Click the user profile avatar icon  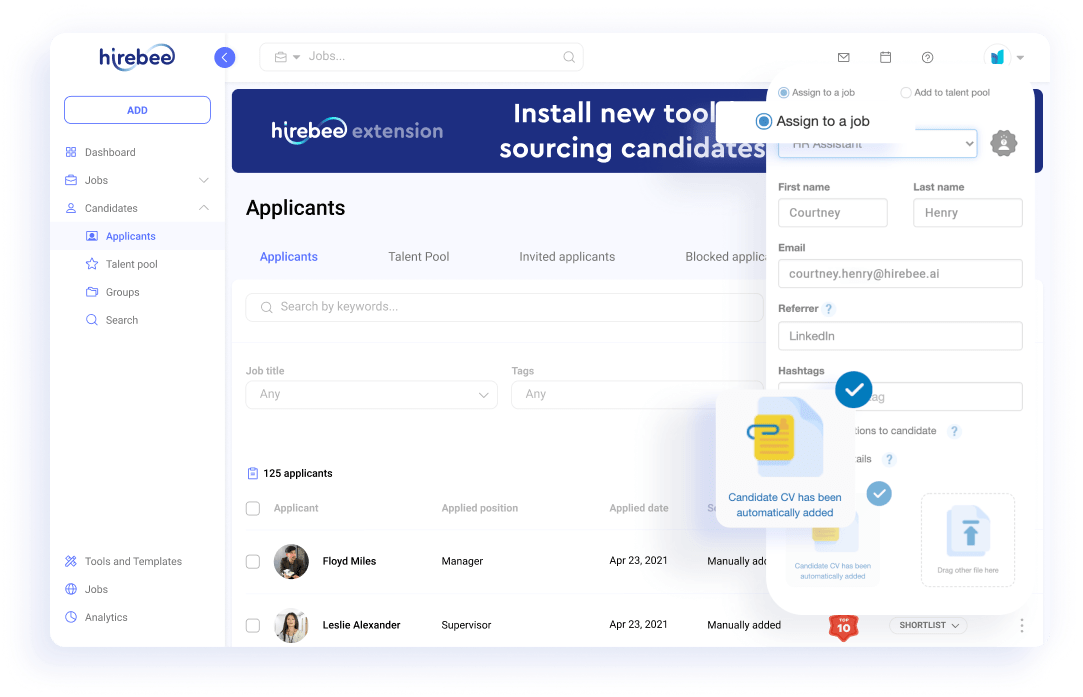(x=997, y=57)
